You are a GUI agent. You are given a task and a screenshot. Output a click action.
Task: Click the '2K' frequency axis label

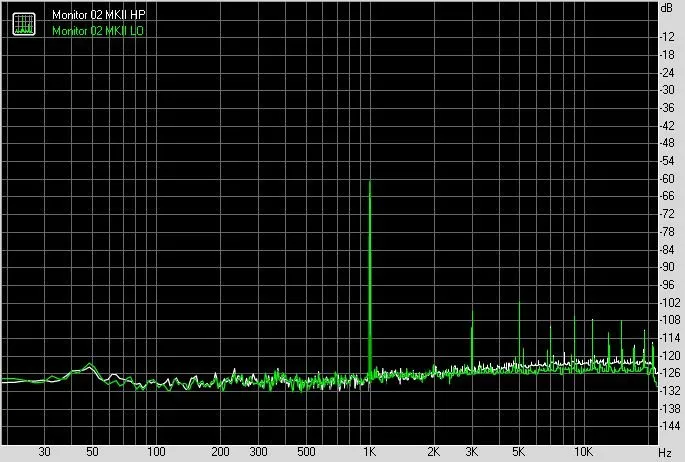point(434,452)
